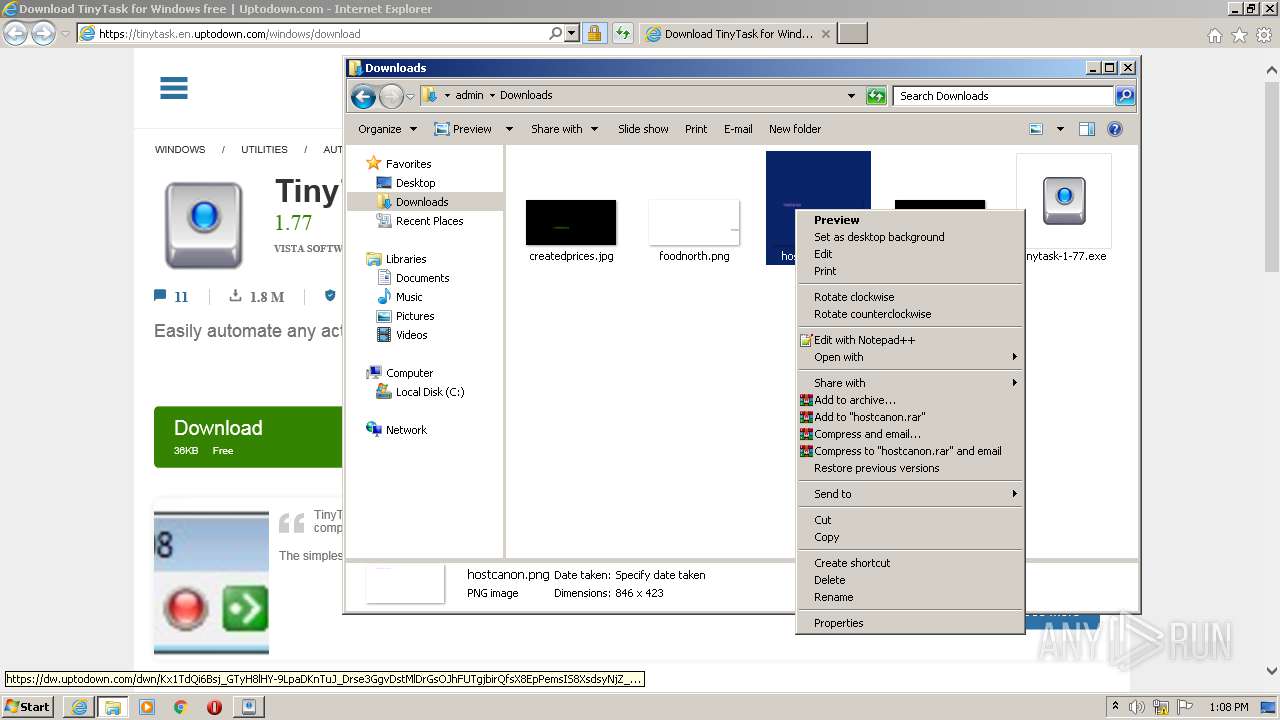Expand Share with submenu in context menu

[910, 383]
